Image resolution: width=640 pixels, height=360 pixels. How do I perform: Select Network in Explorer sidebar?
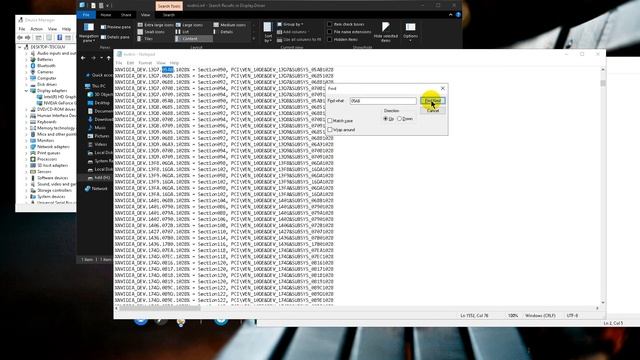[x=96, y=189]
